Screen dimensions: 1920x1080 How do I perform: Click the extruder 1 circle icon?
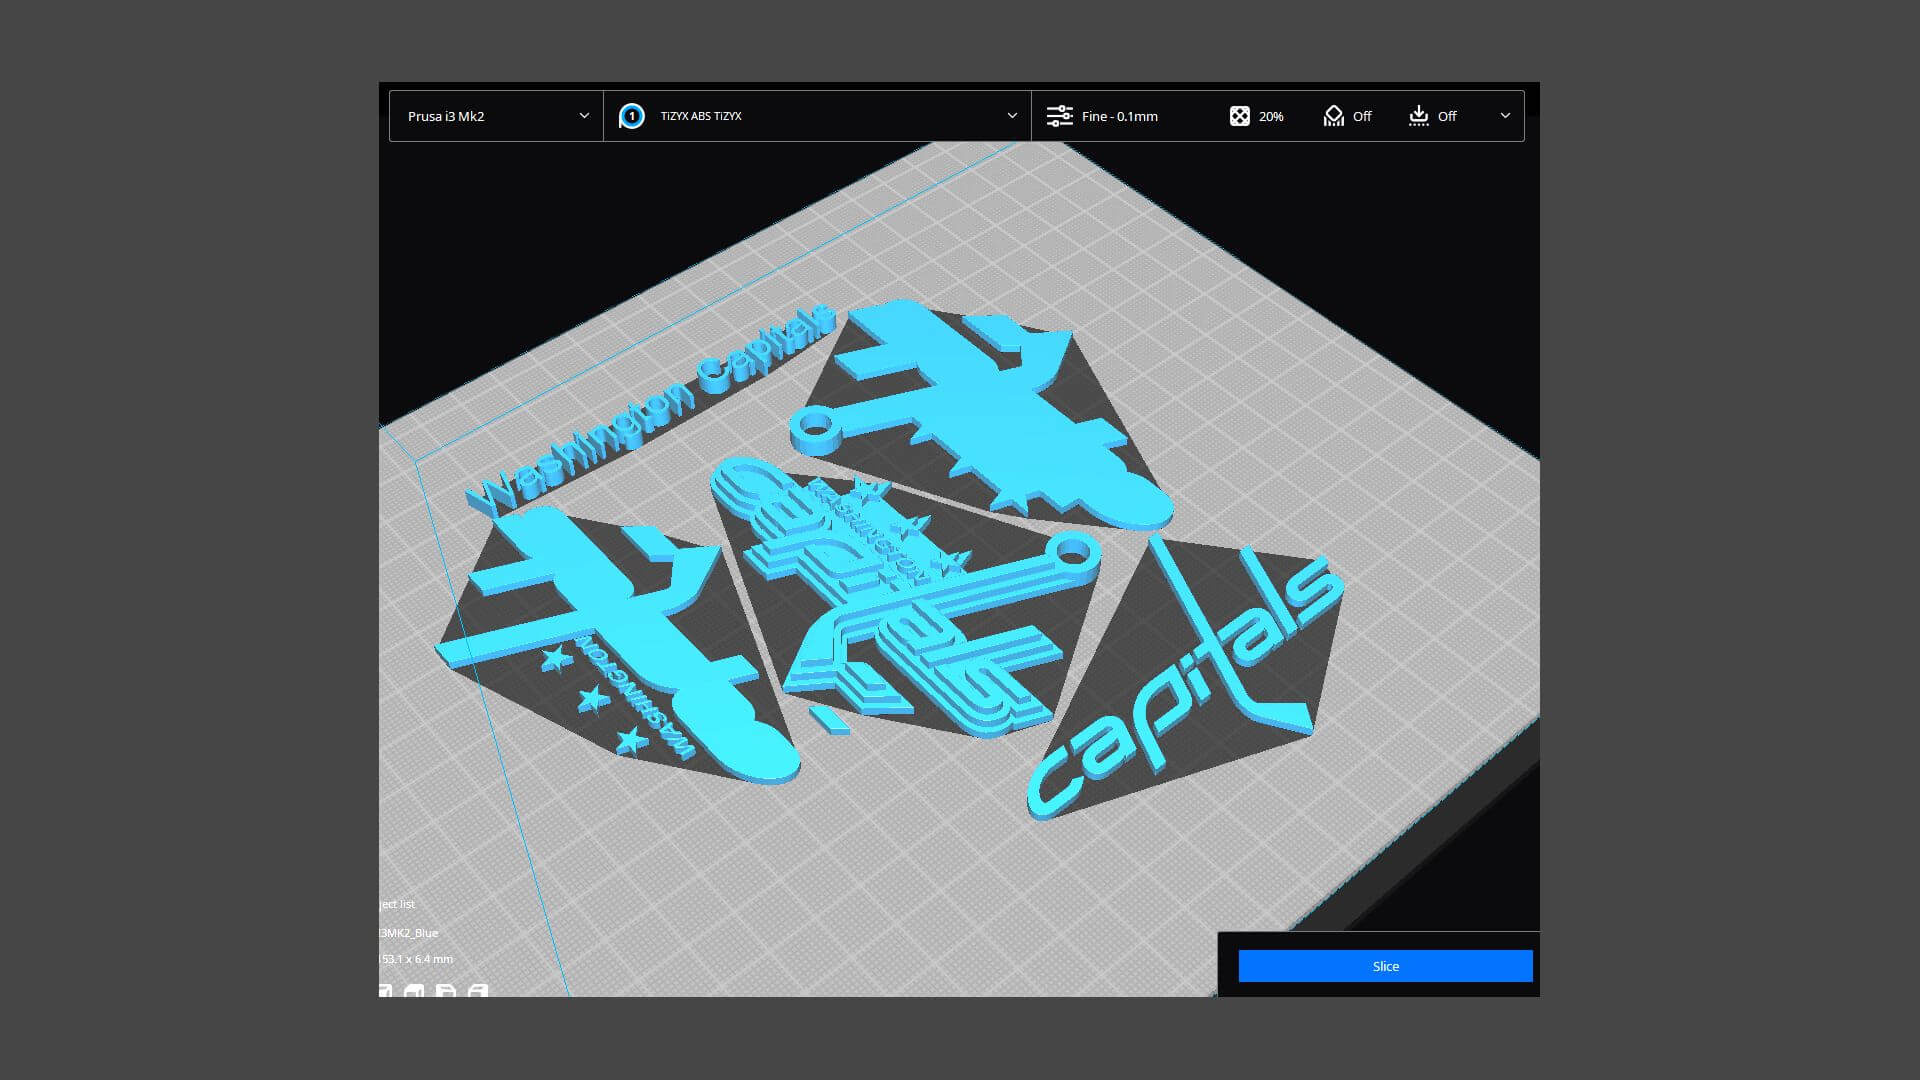point(632,116)
